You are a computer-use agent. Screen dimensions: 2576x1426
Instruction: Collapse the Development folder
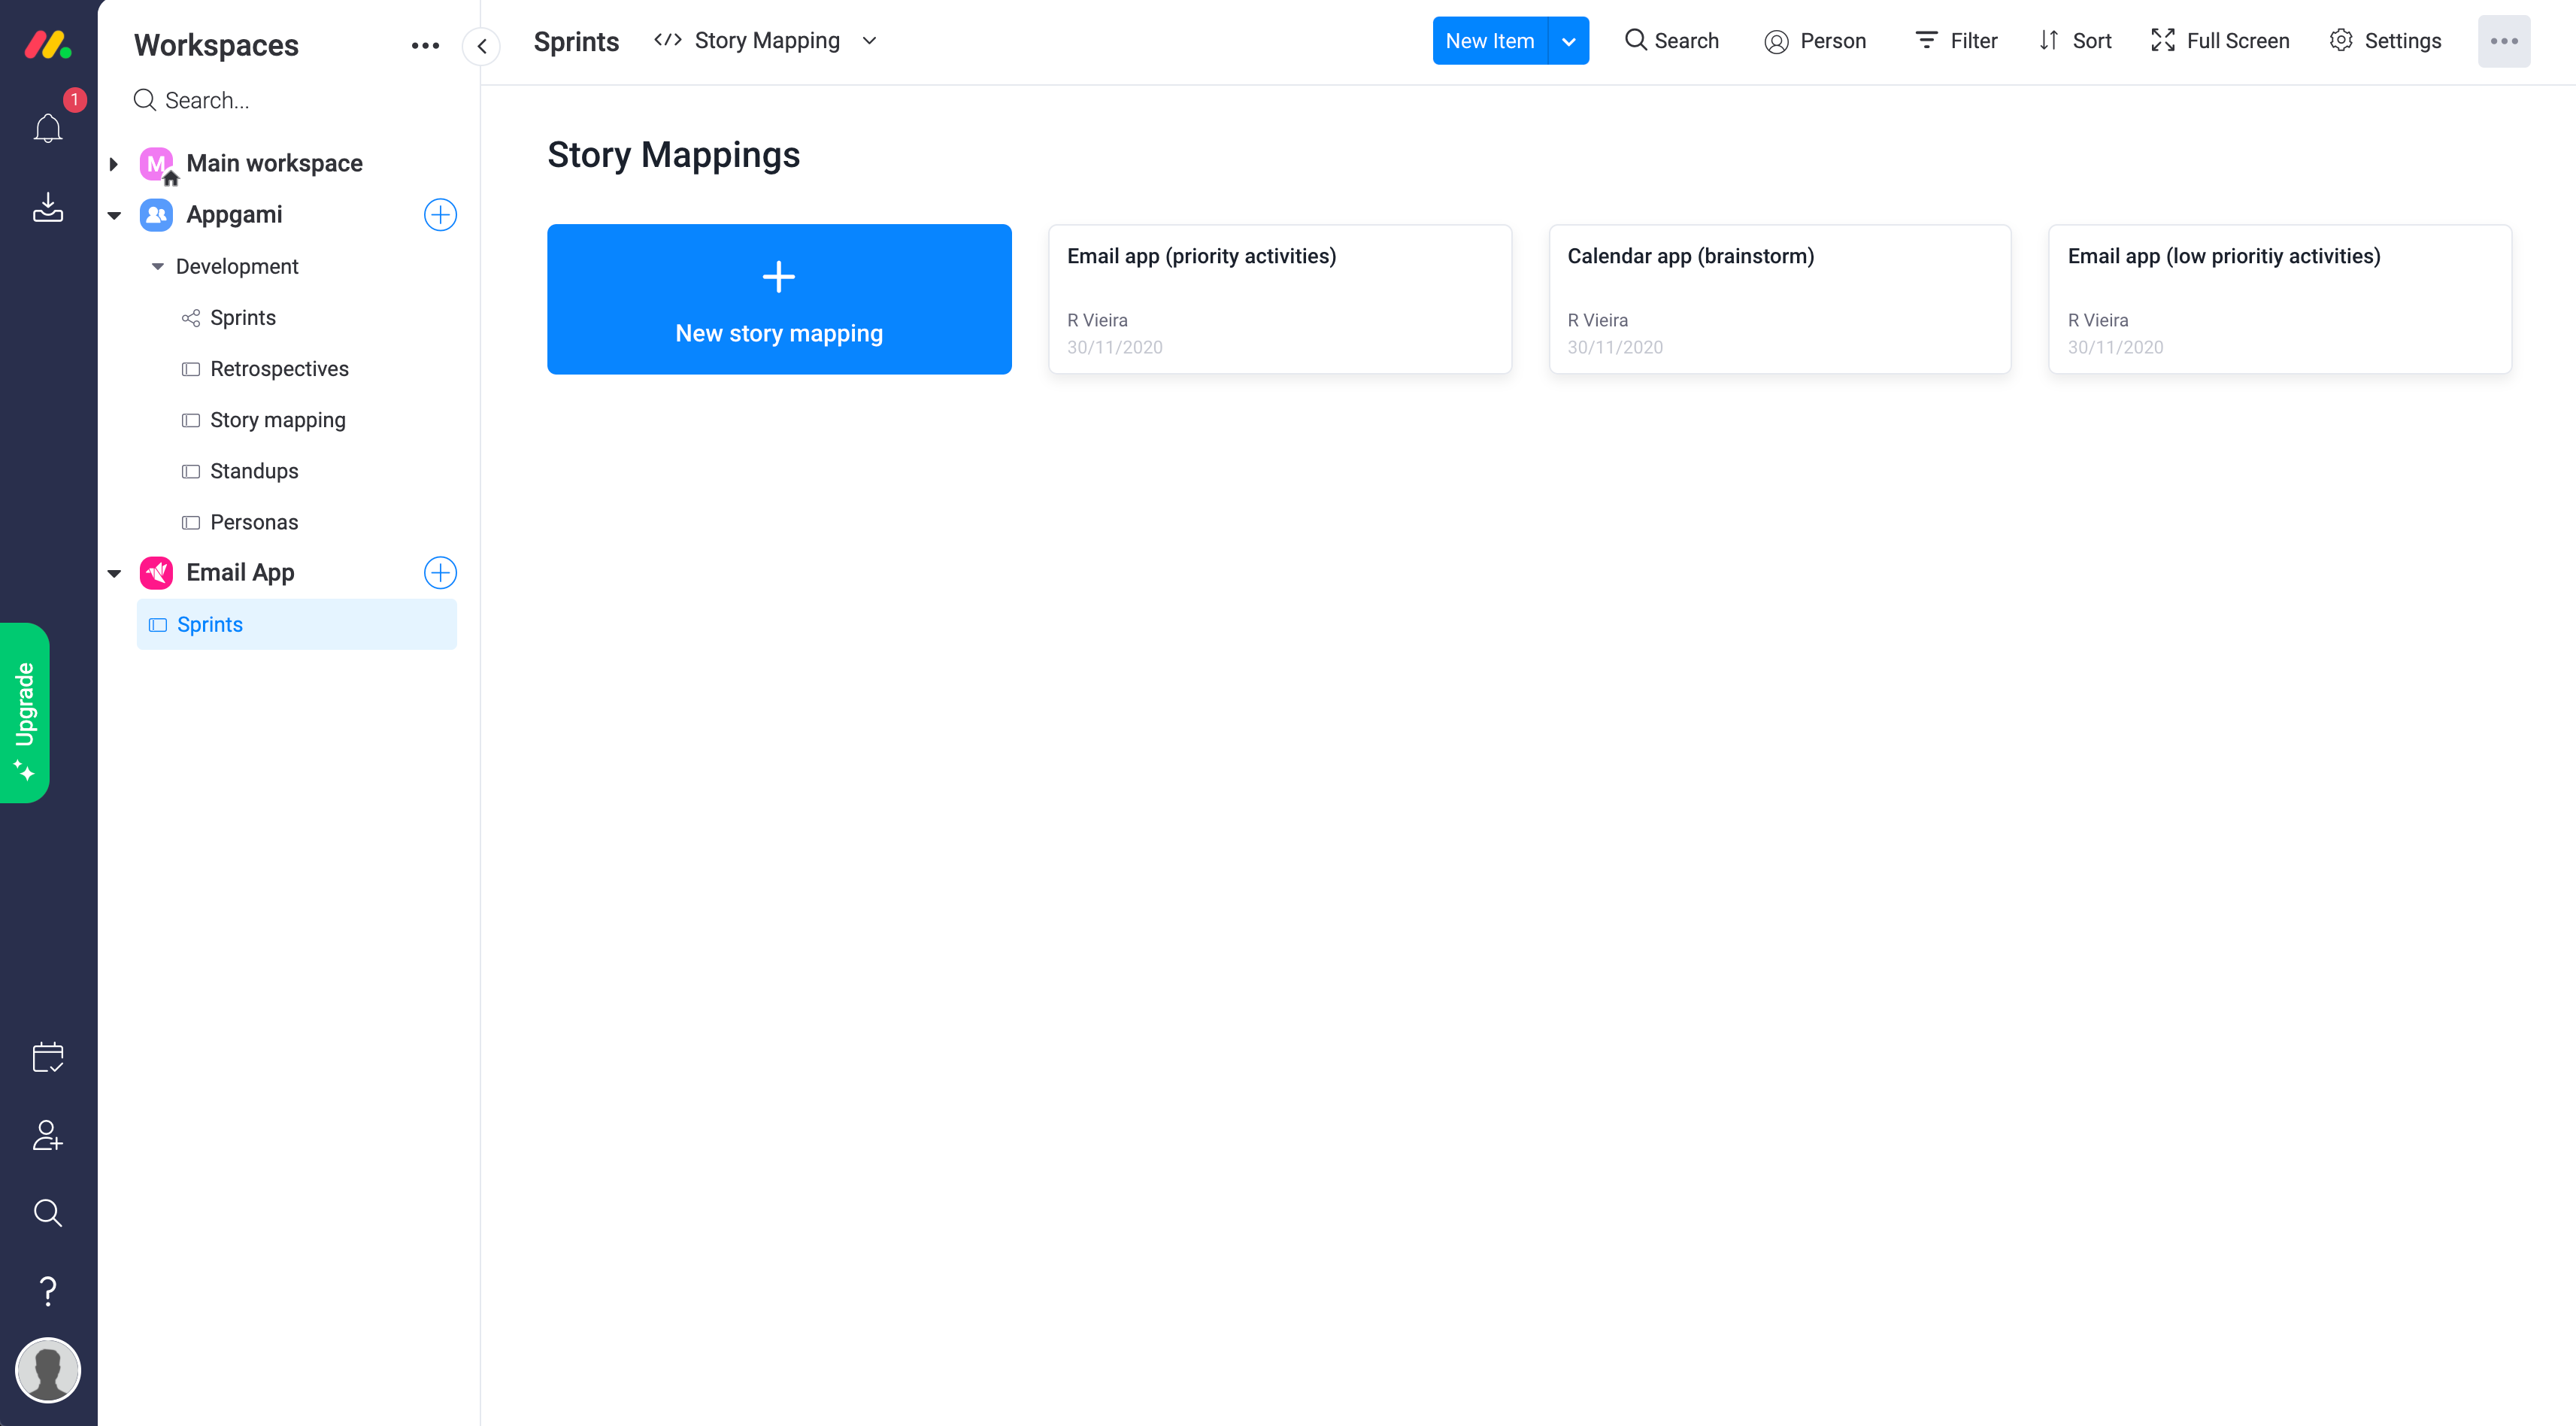157,267
